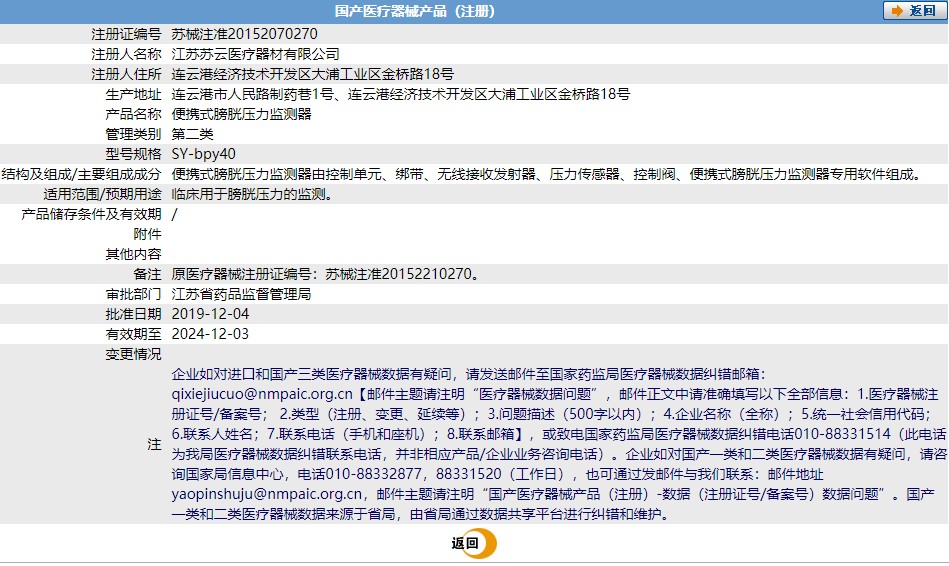Select intended use text 临床用于膀胱压力的监测。
This screenshot has height=566, width=949.
pyautogui.click(x=252, y=194)
